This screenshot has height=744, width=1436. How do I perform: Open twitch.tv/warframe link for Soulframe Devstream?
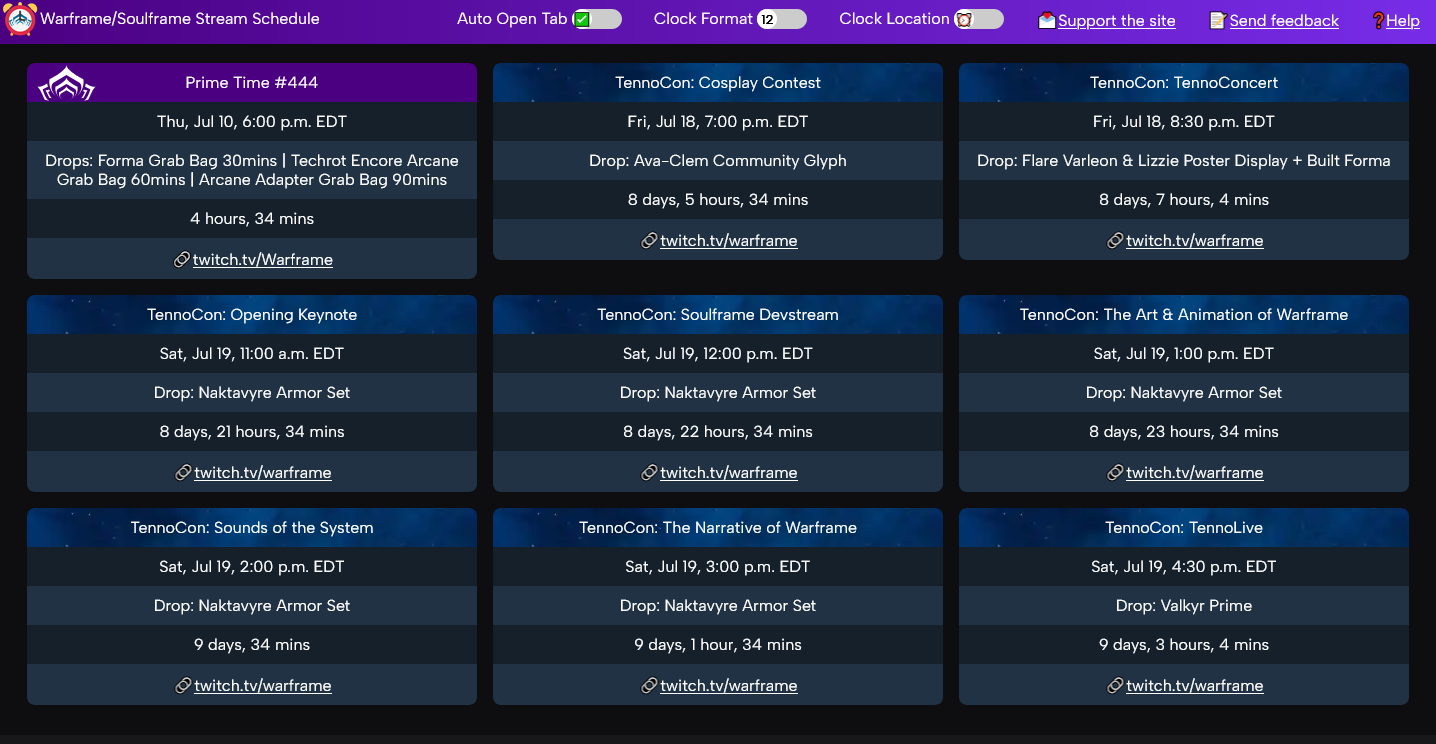(729, 472)
